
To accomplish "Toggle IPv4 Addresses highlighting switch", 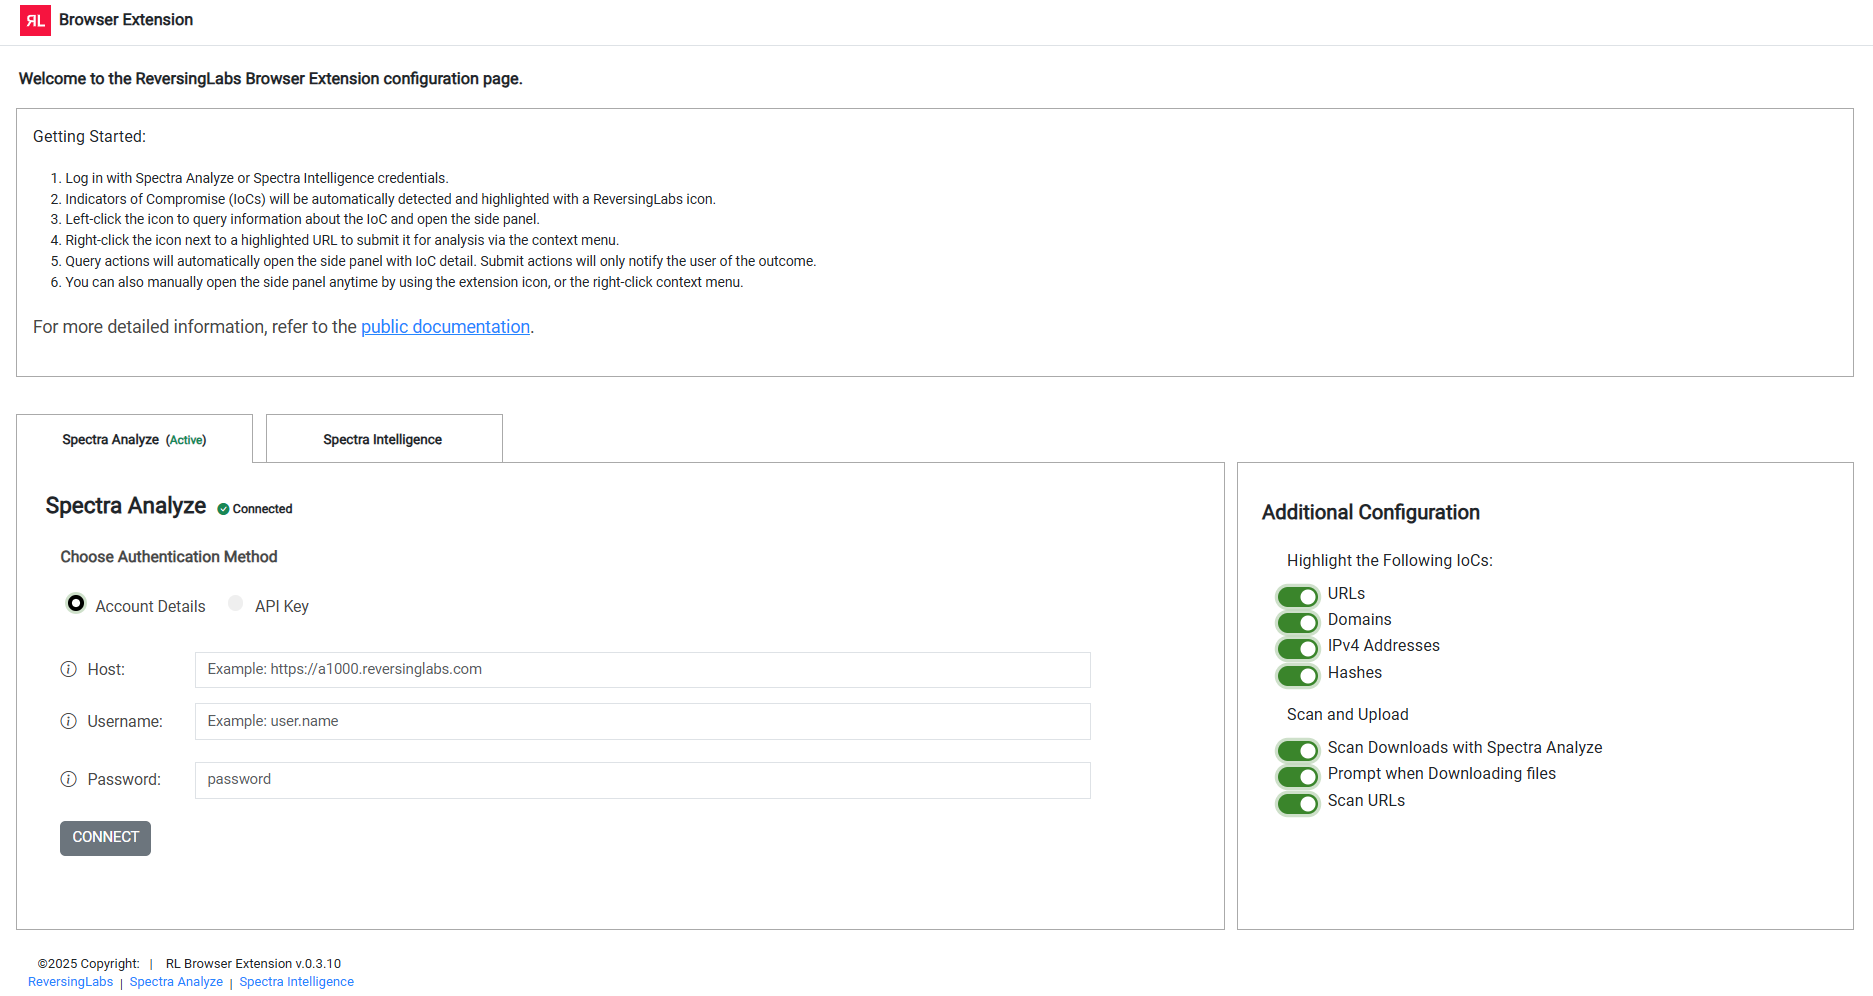I will tap(1298, 648).
